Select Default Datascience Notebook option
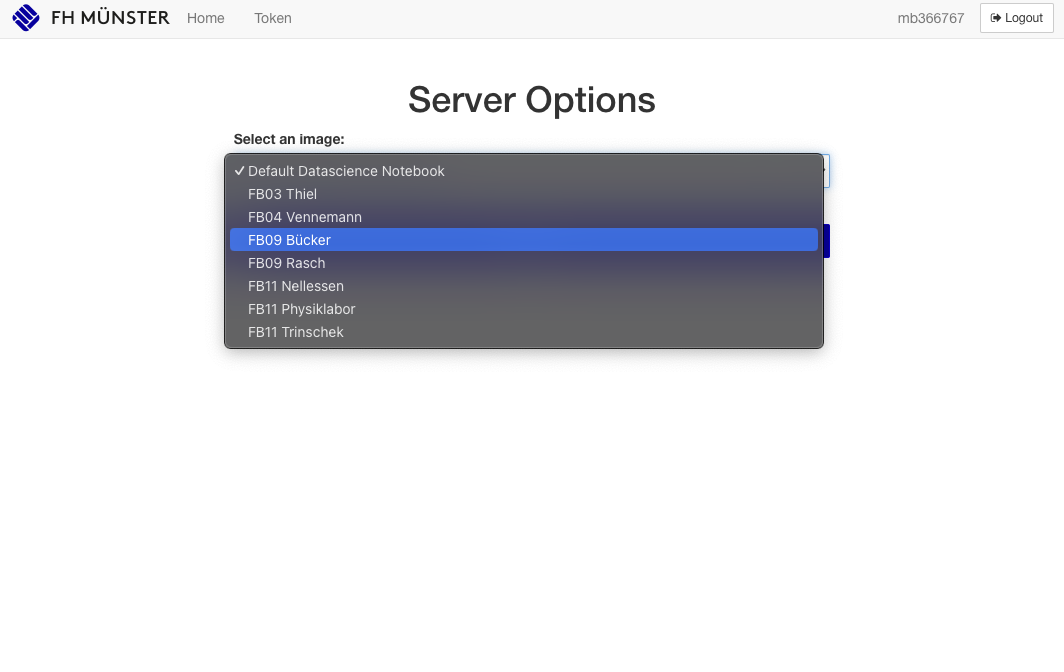The image size is (1064, 672). tap(346, 171)
